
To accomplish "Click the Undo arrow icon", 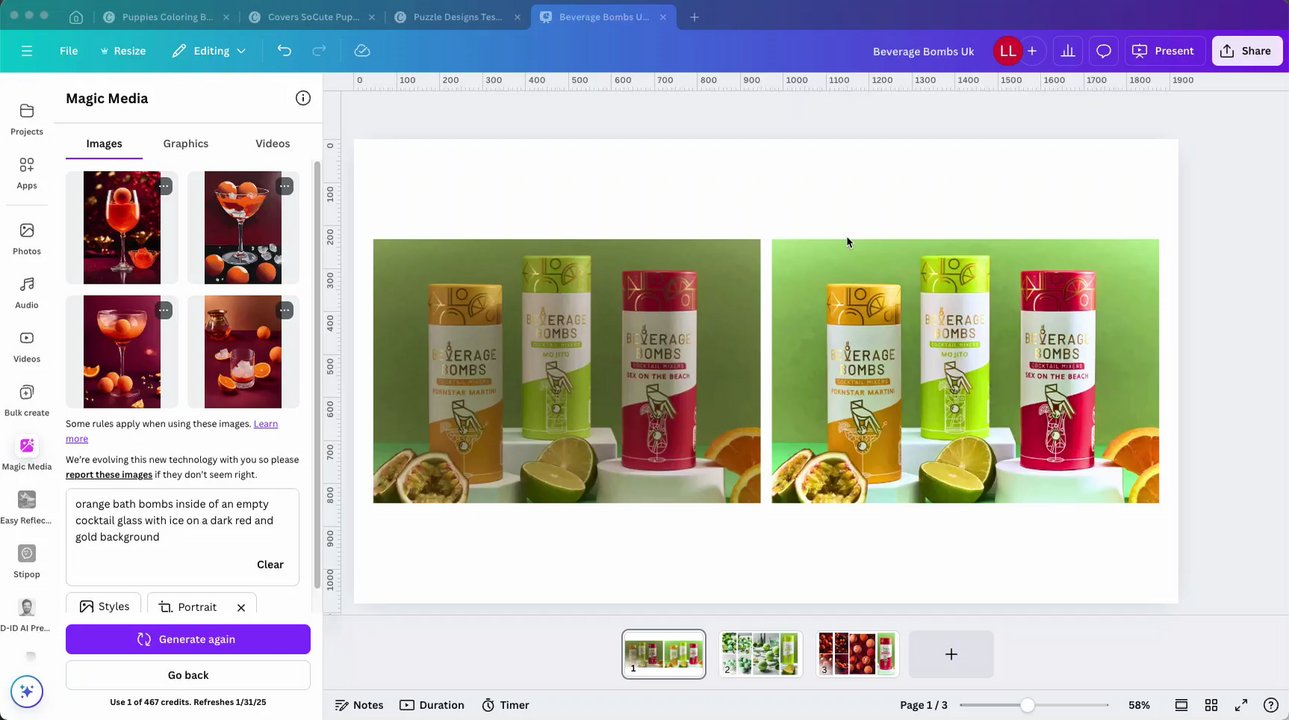I will point(284,51).
